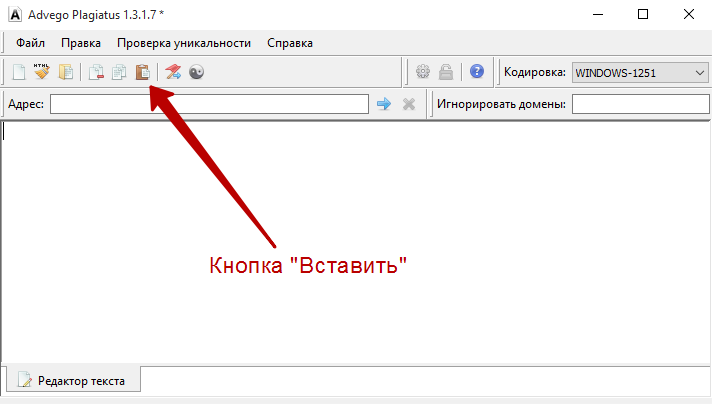
Task: Start deep check with yin-yang icon
Action: tap(197, 72)
